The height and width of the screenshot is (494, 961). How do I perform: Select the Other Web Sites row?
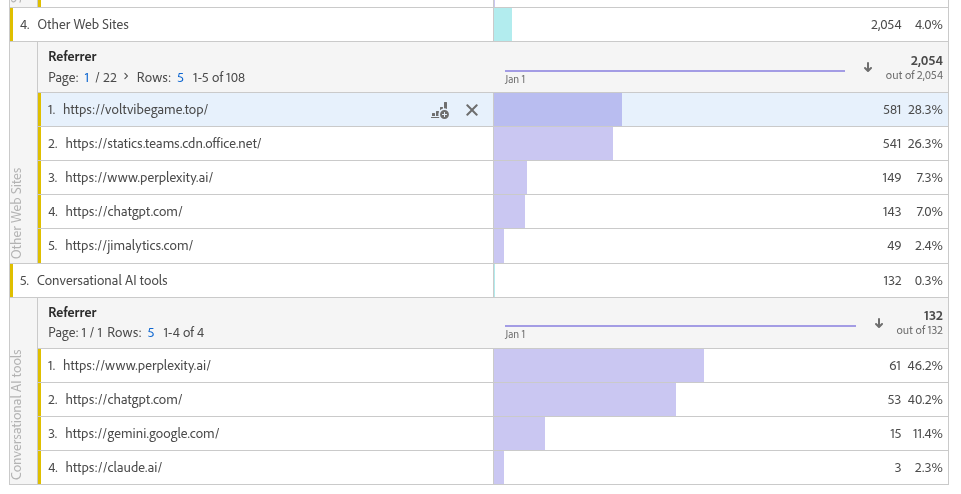(83, 24)
